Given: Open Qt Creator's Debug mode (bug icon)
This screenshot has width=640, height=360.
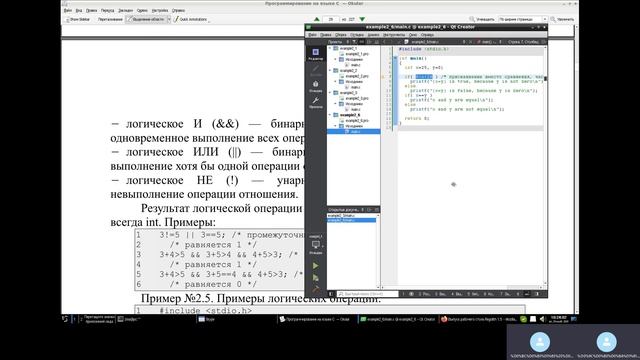Looking at the screenshot, I should (x=316, y=86).
